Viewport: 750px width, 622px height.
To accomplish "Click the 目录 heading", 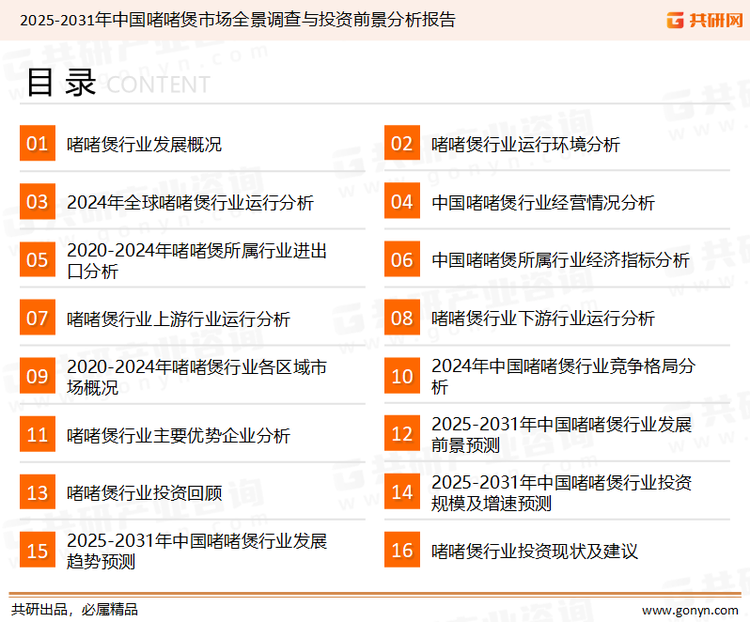I will [61, 82].
